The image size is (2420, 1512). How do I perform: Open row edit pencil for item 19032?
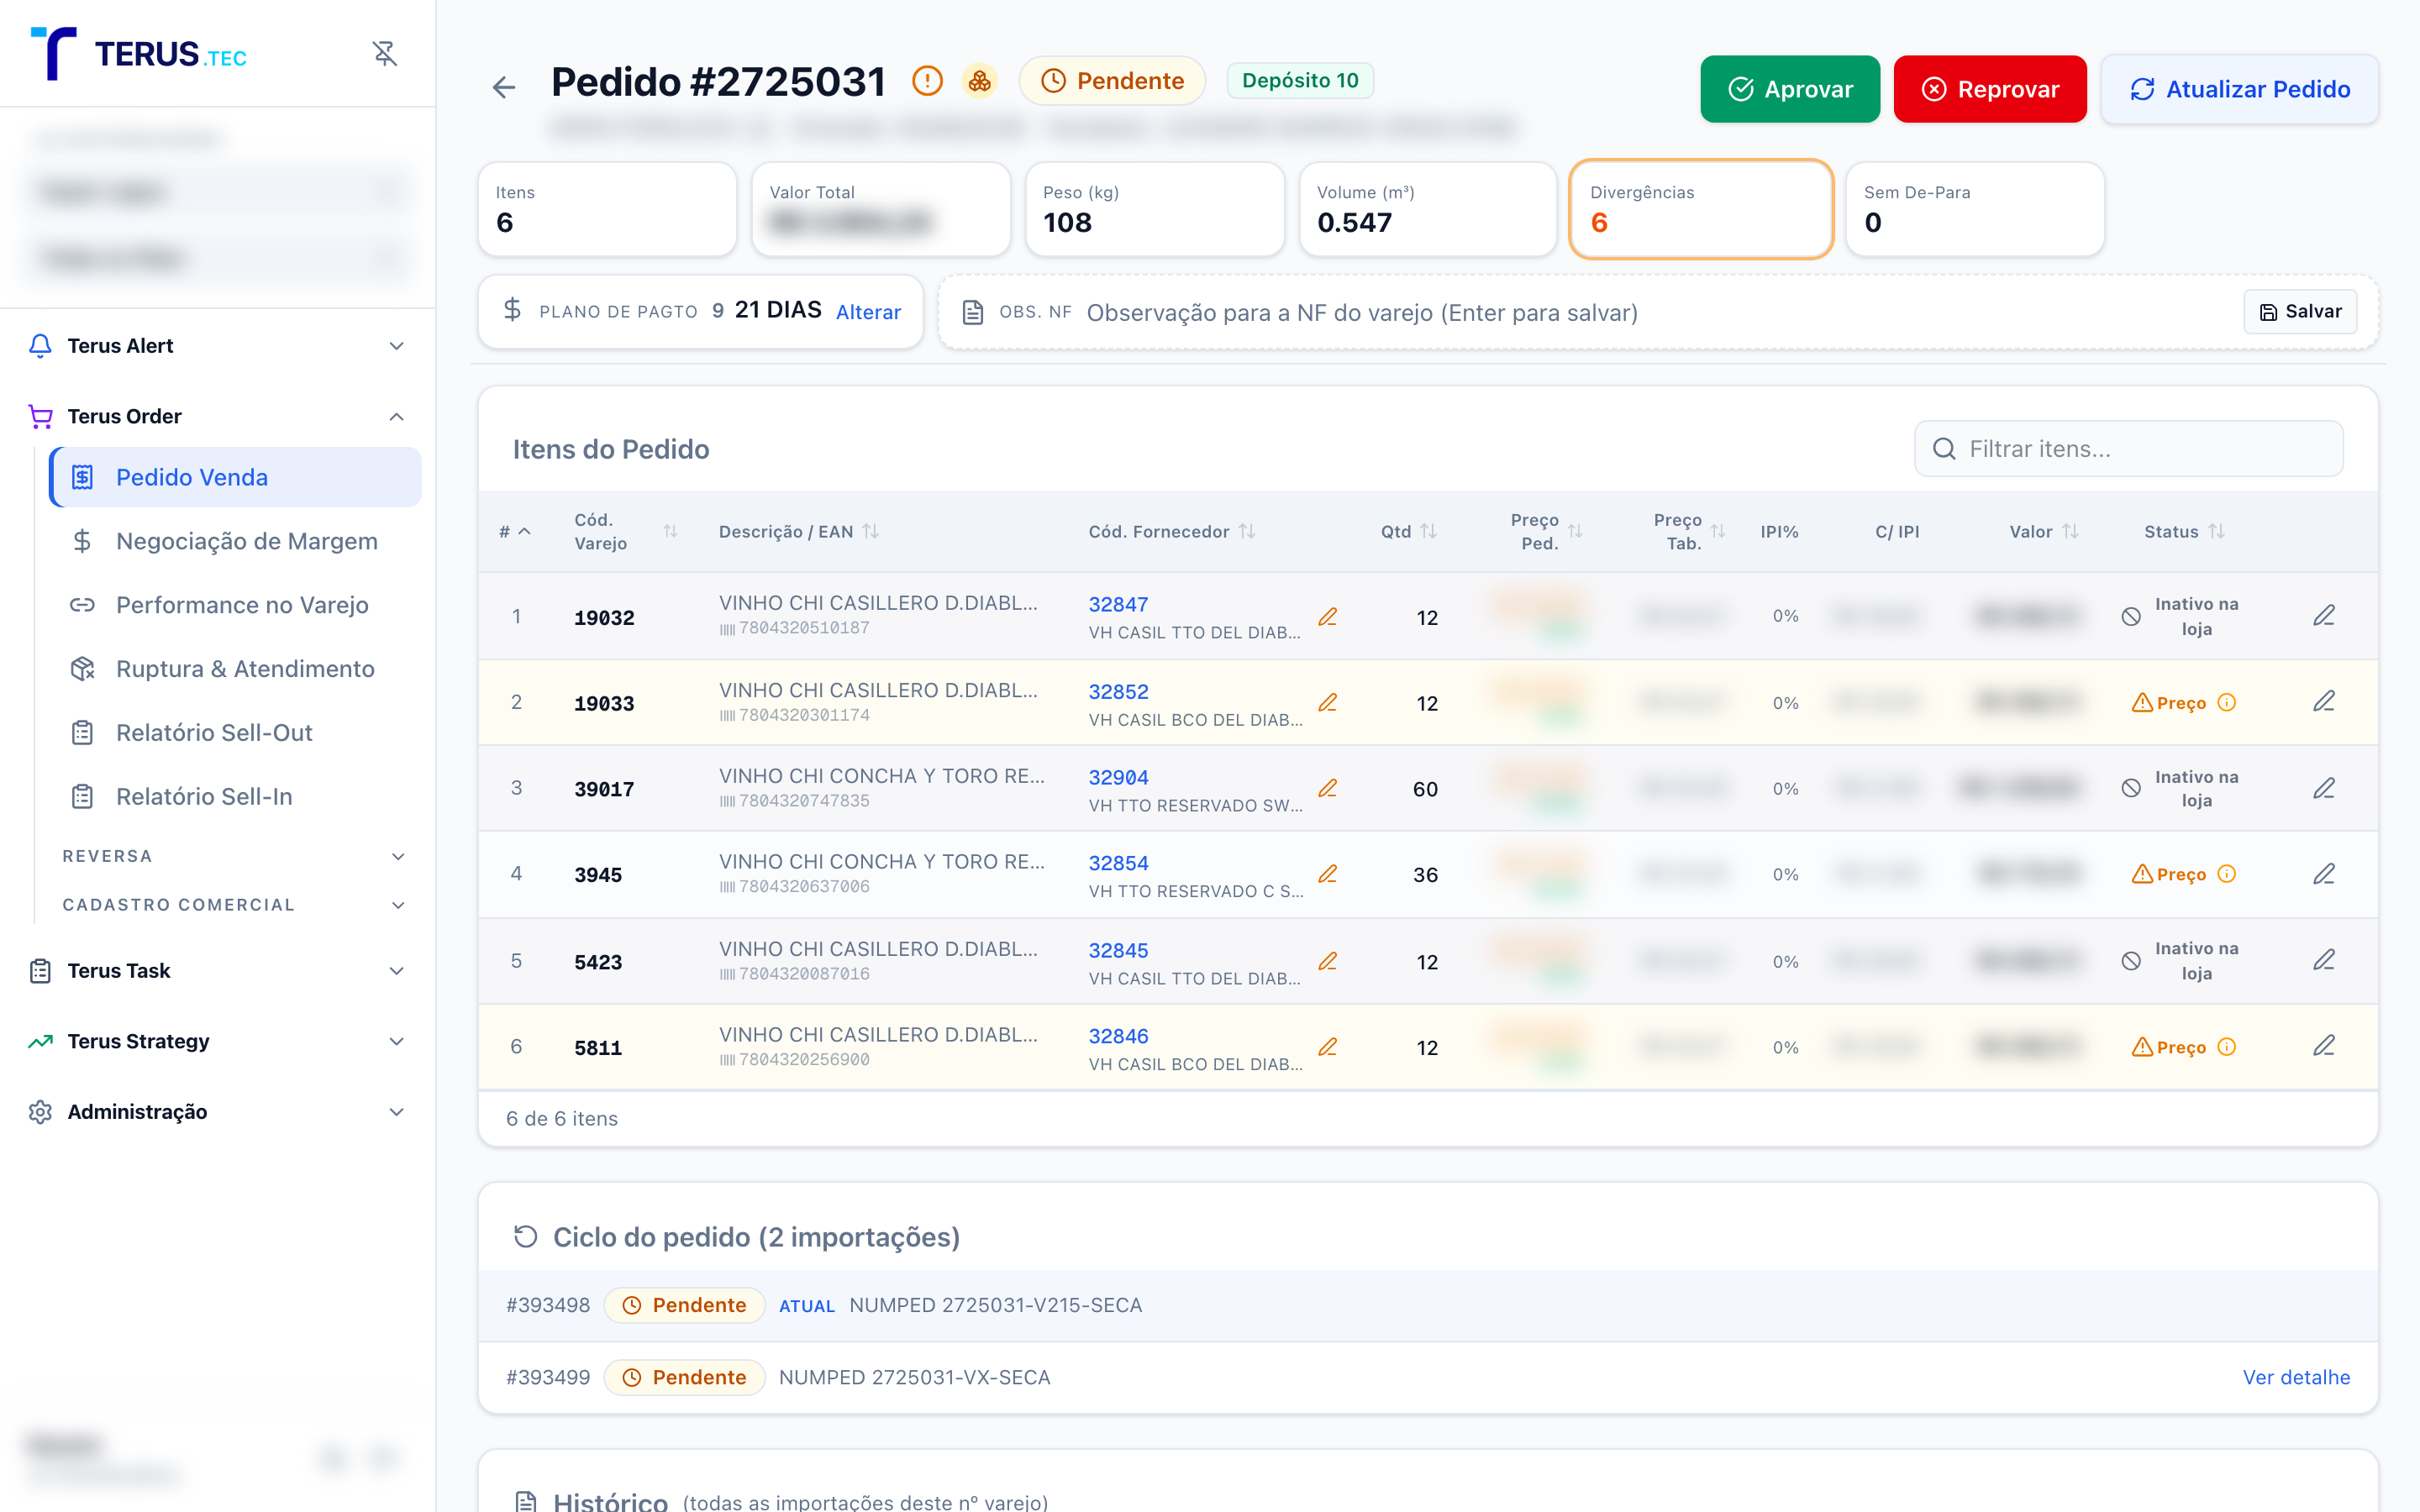click(2324, 616)
